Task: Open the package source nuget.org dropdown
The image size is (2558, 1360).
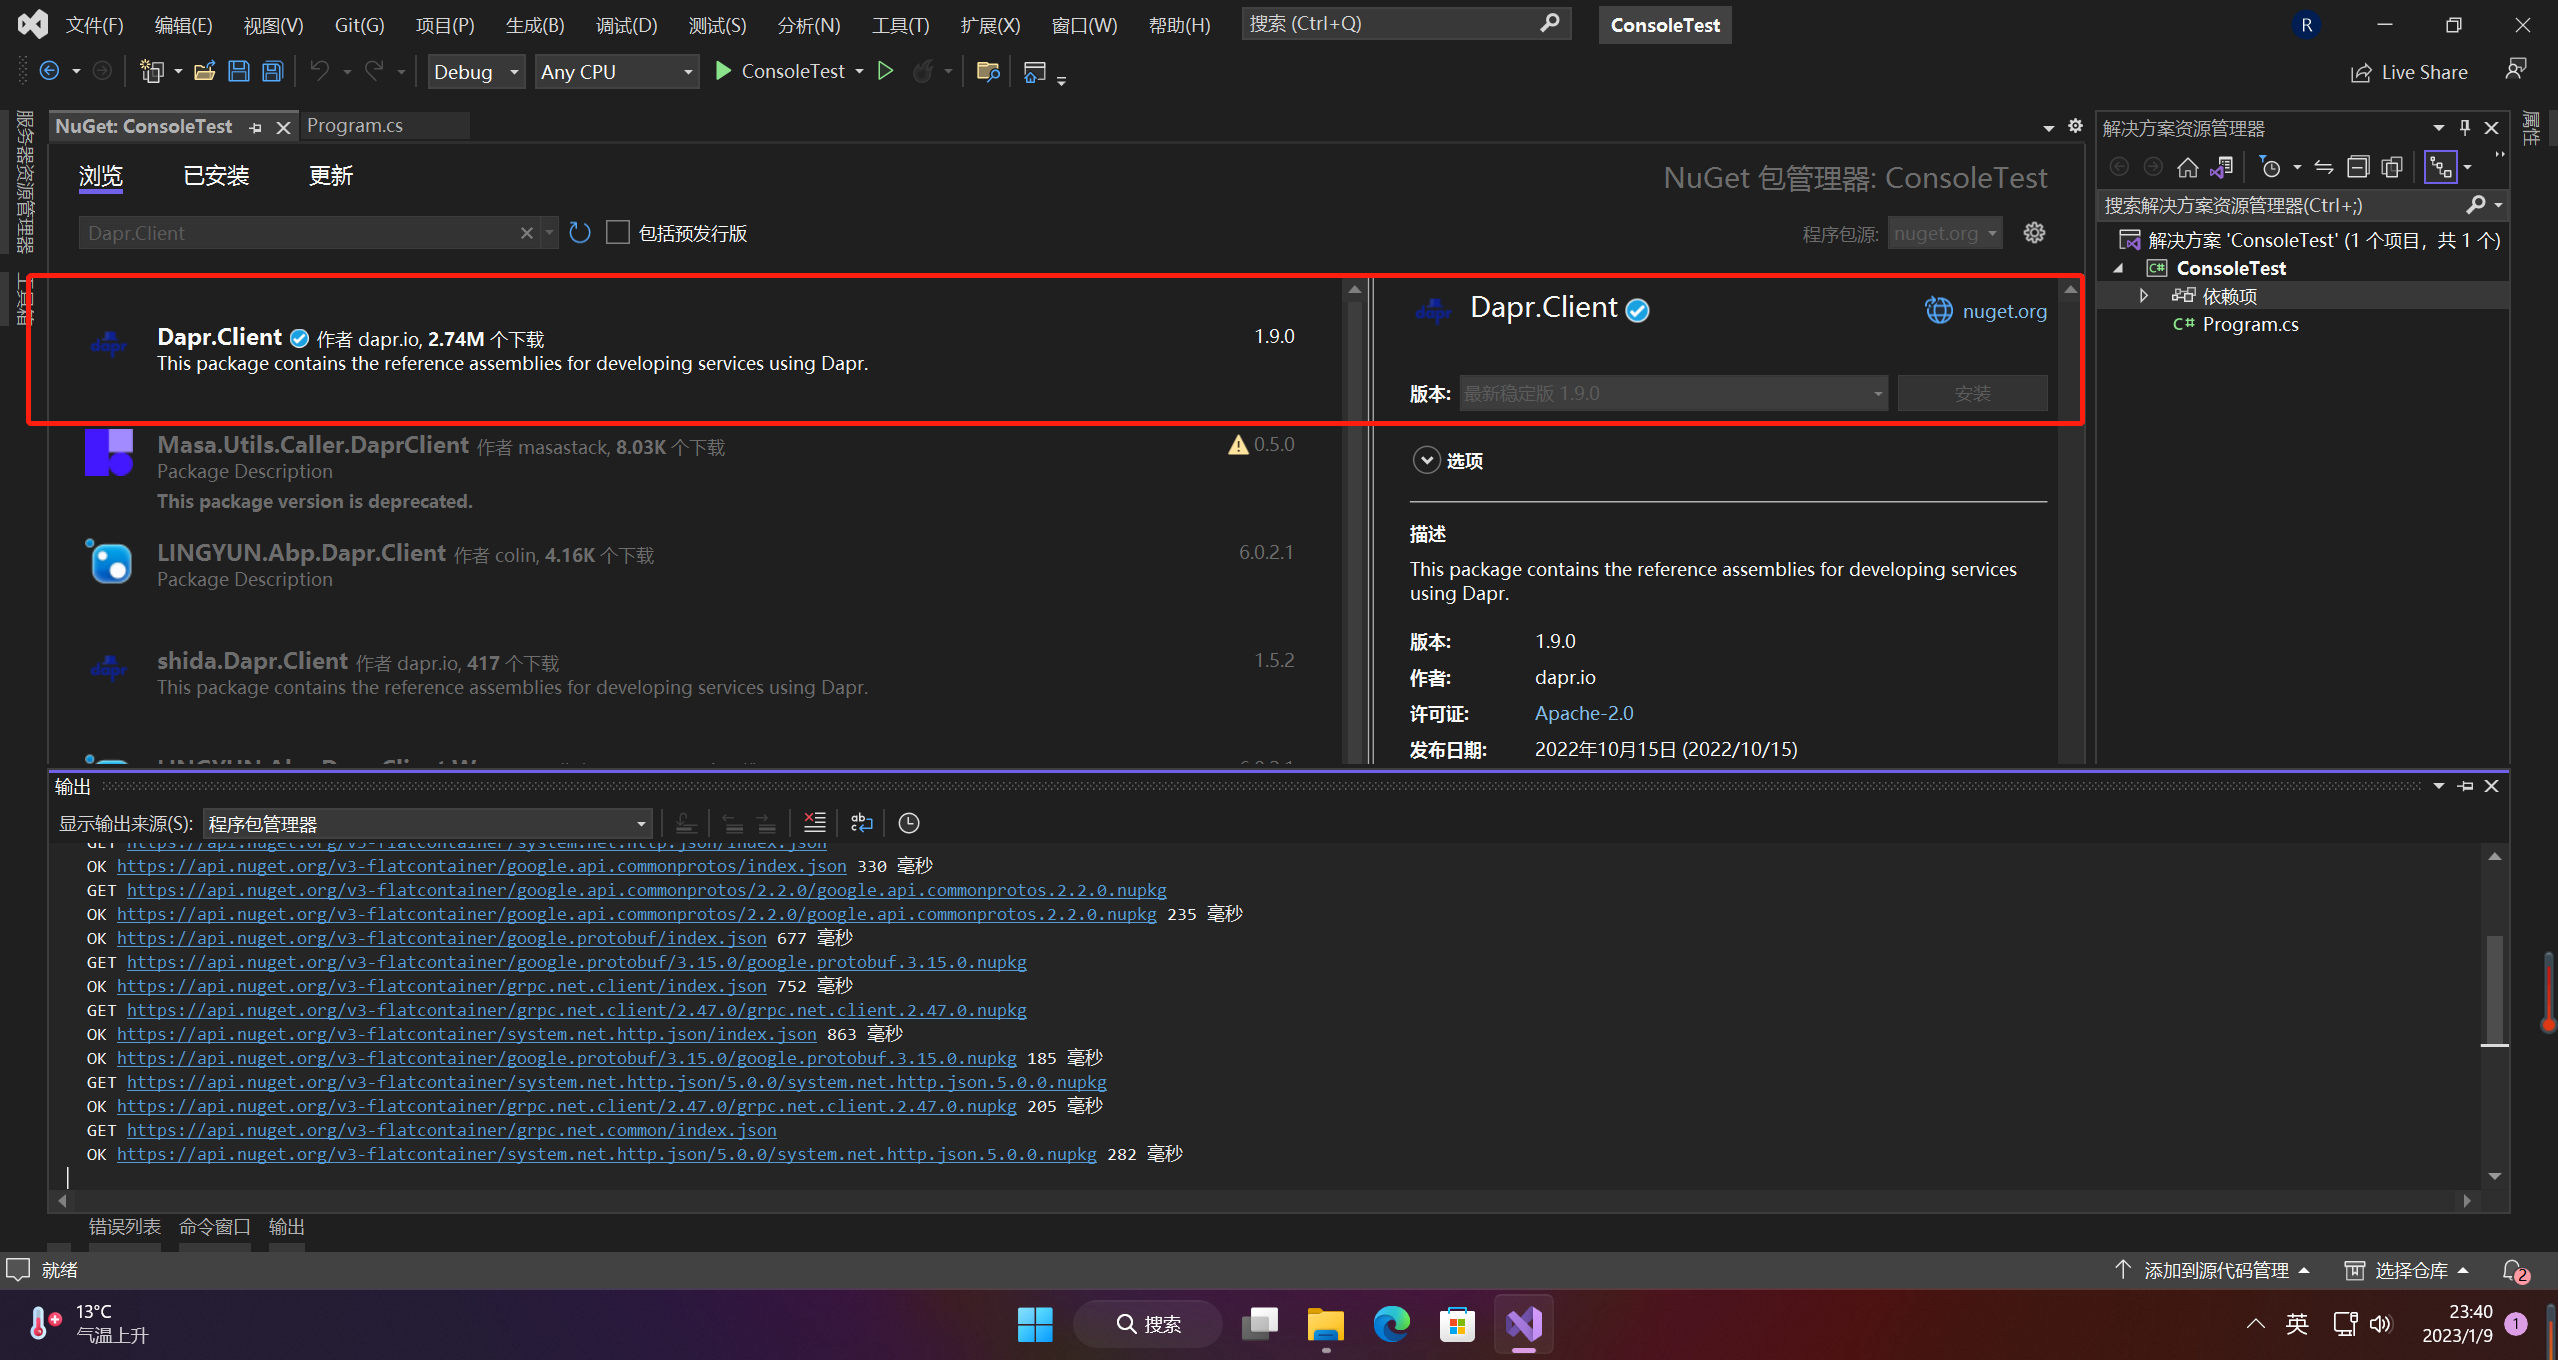Action: click(x=1945, y=233)
